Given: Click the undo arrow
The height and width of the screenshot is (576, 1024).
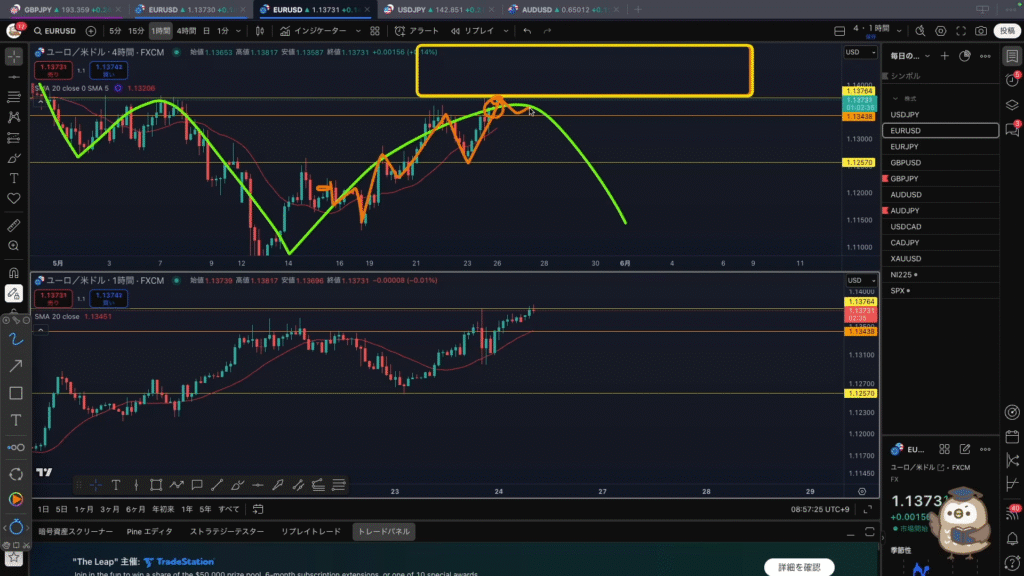Looking at the screenshot, I should pos(527,31).
